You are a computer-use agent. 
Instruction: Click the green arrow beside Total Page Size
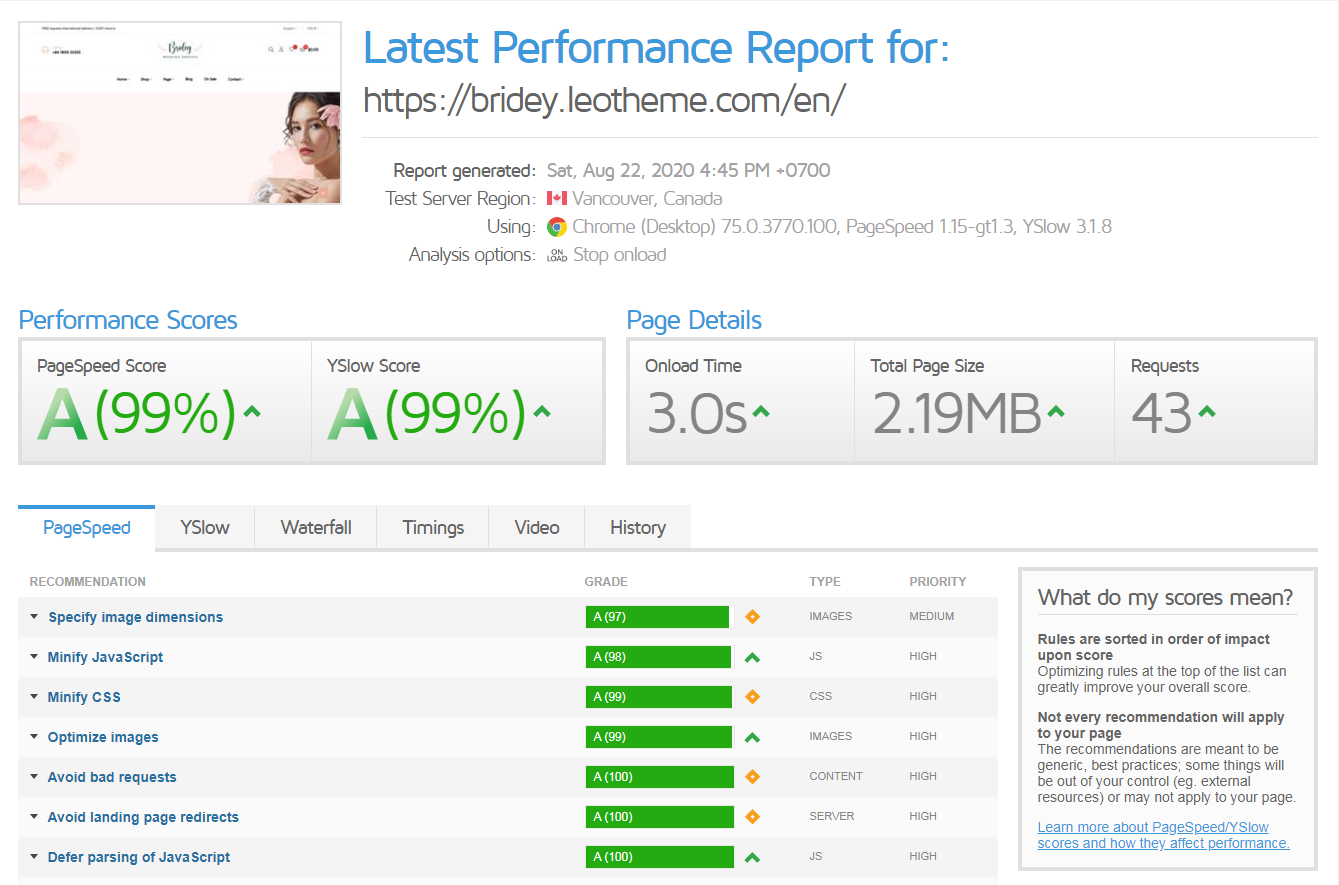coord(1055,411)
